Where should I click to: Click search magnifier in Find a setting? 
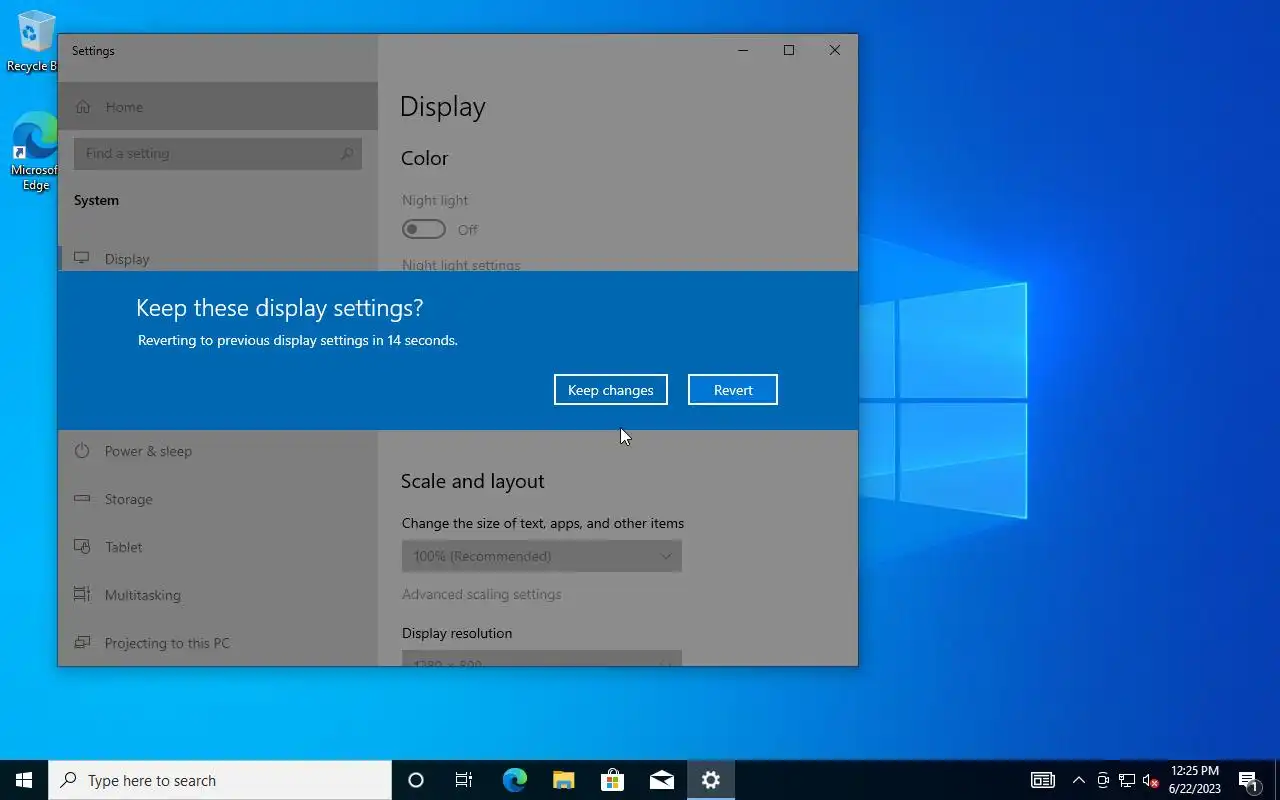coord(347,153)
